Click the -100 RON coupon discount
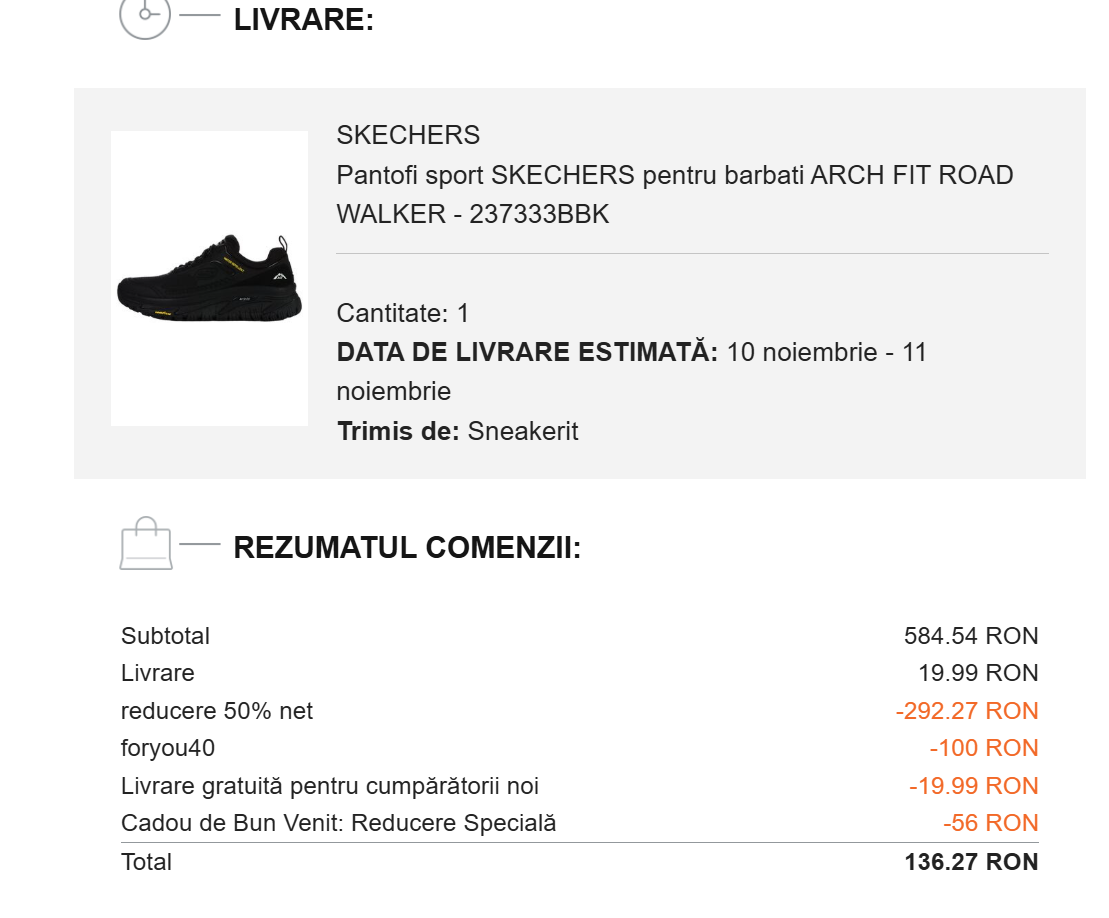Image resolution: width=1109 pixels, height=918 pixels. (x=983, y=748)
